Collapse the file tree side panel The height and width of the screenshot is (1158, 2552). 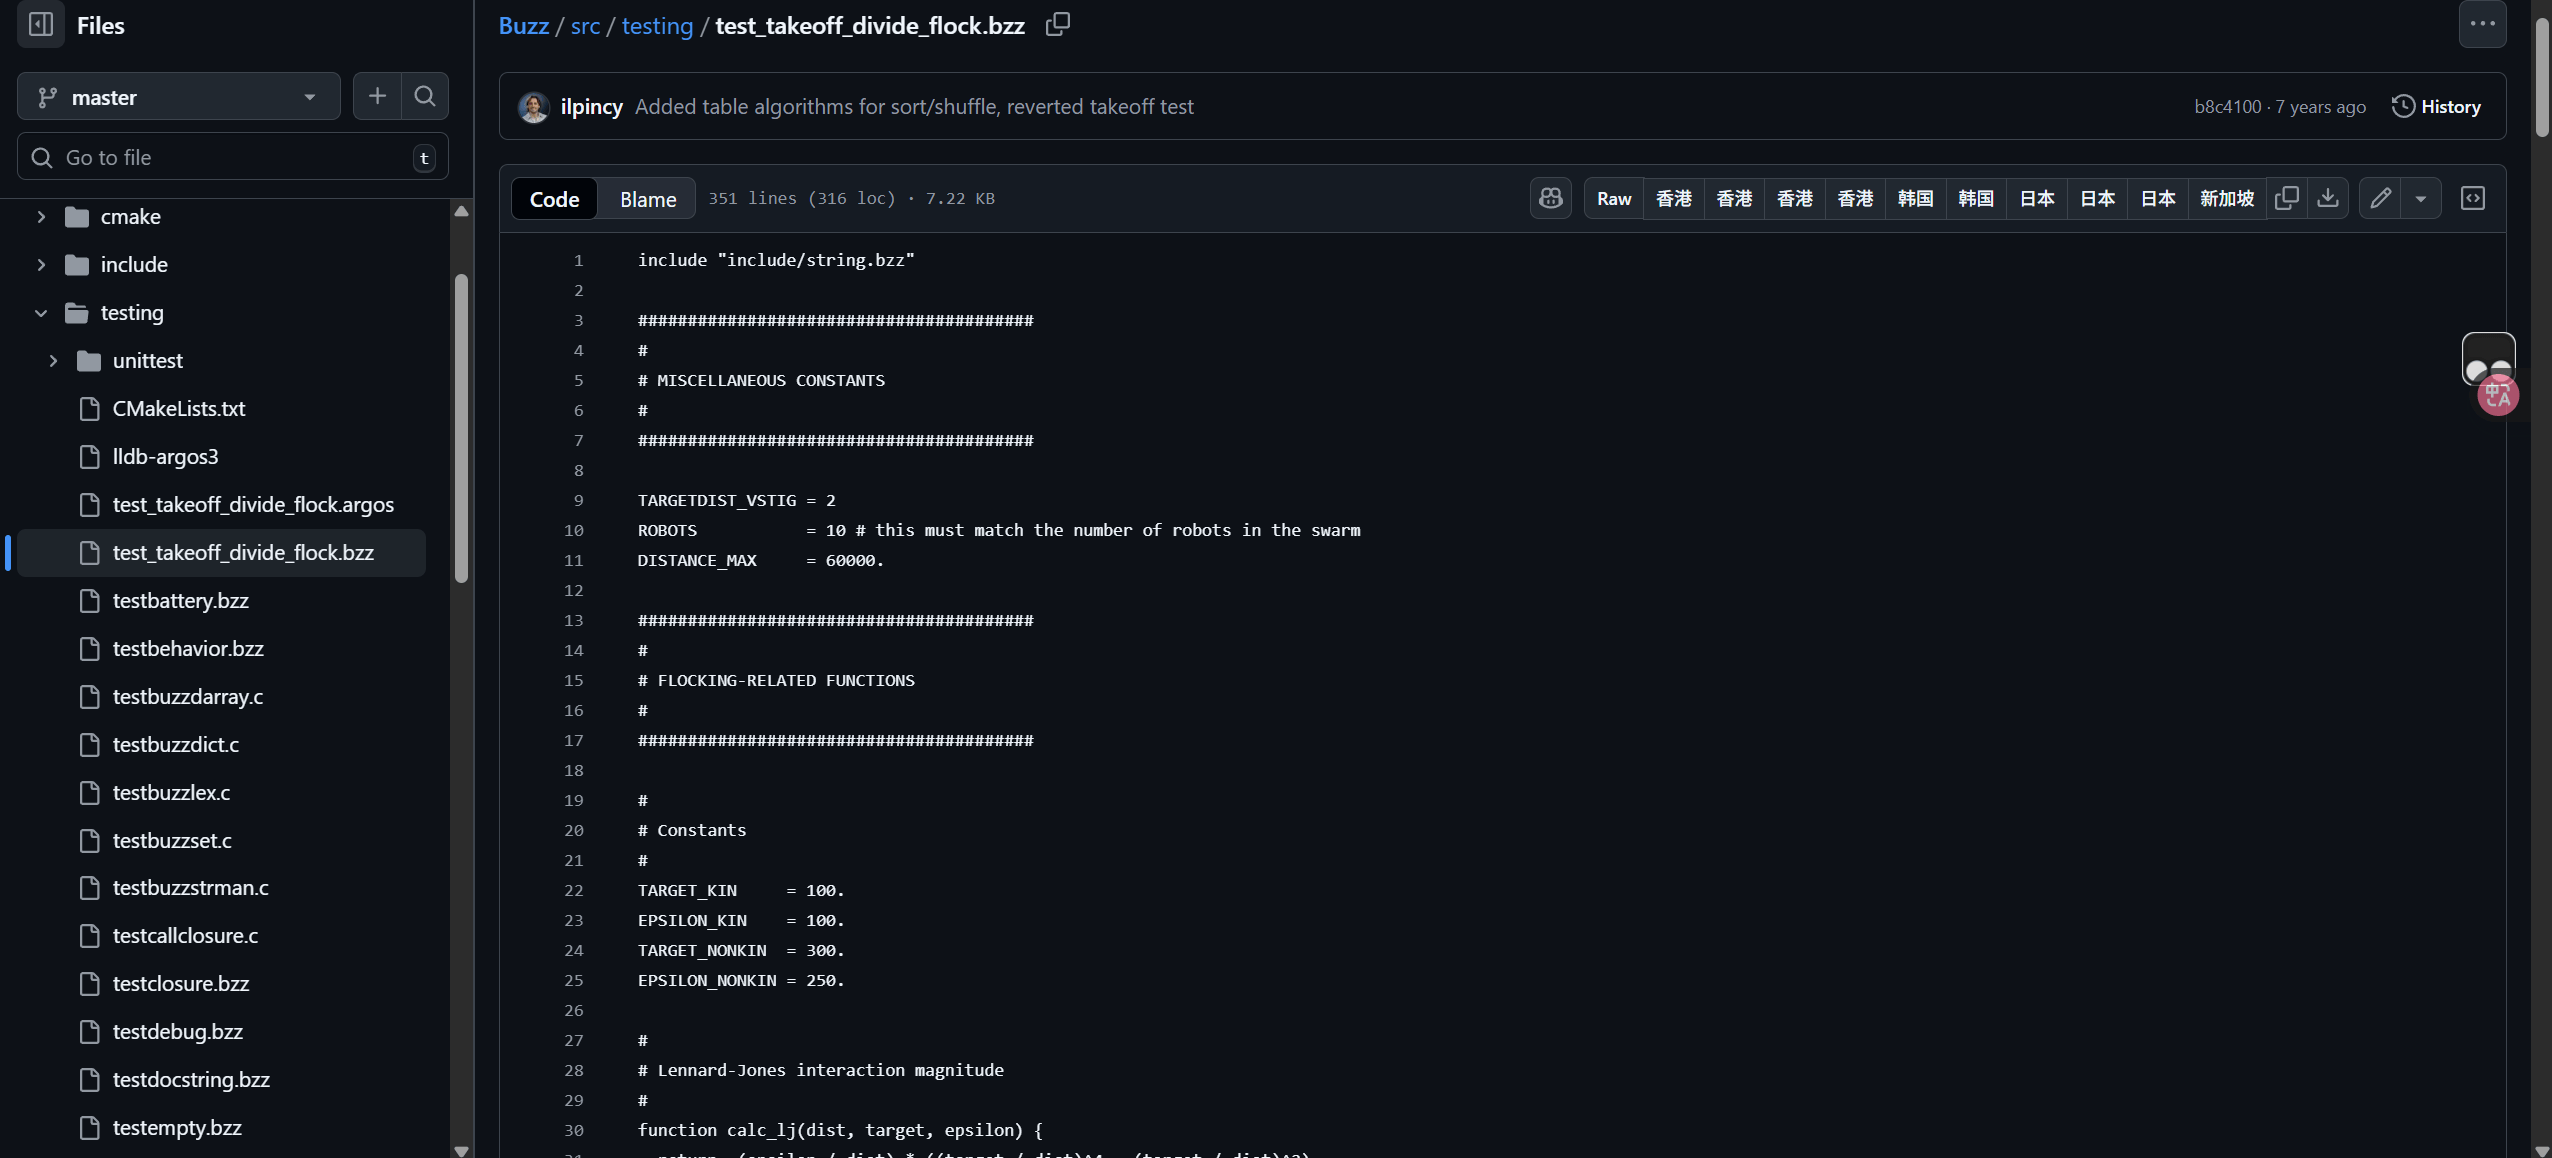coord(41,25)
